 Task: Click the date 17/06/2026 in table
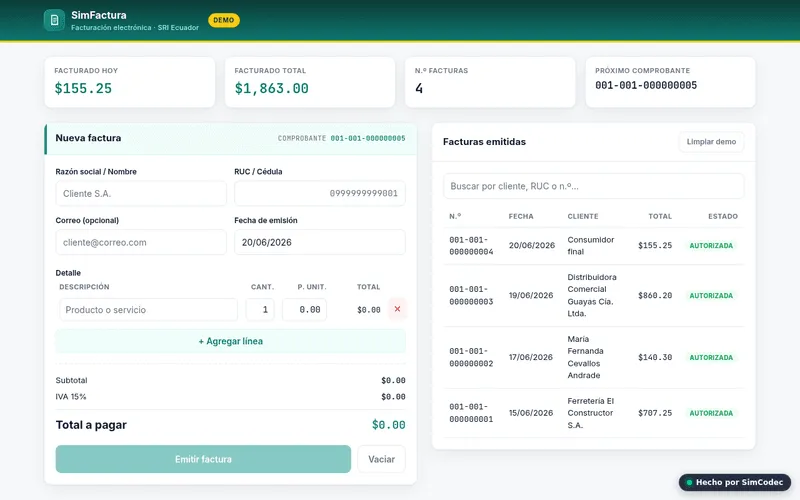click(x=531, y=357)
